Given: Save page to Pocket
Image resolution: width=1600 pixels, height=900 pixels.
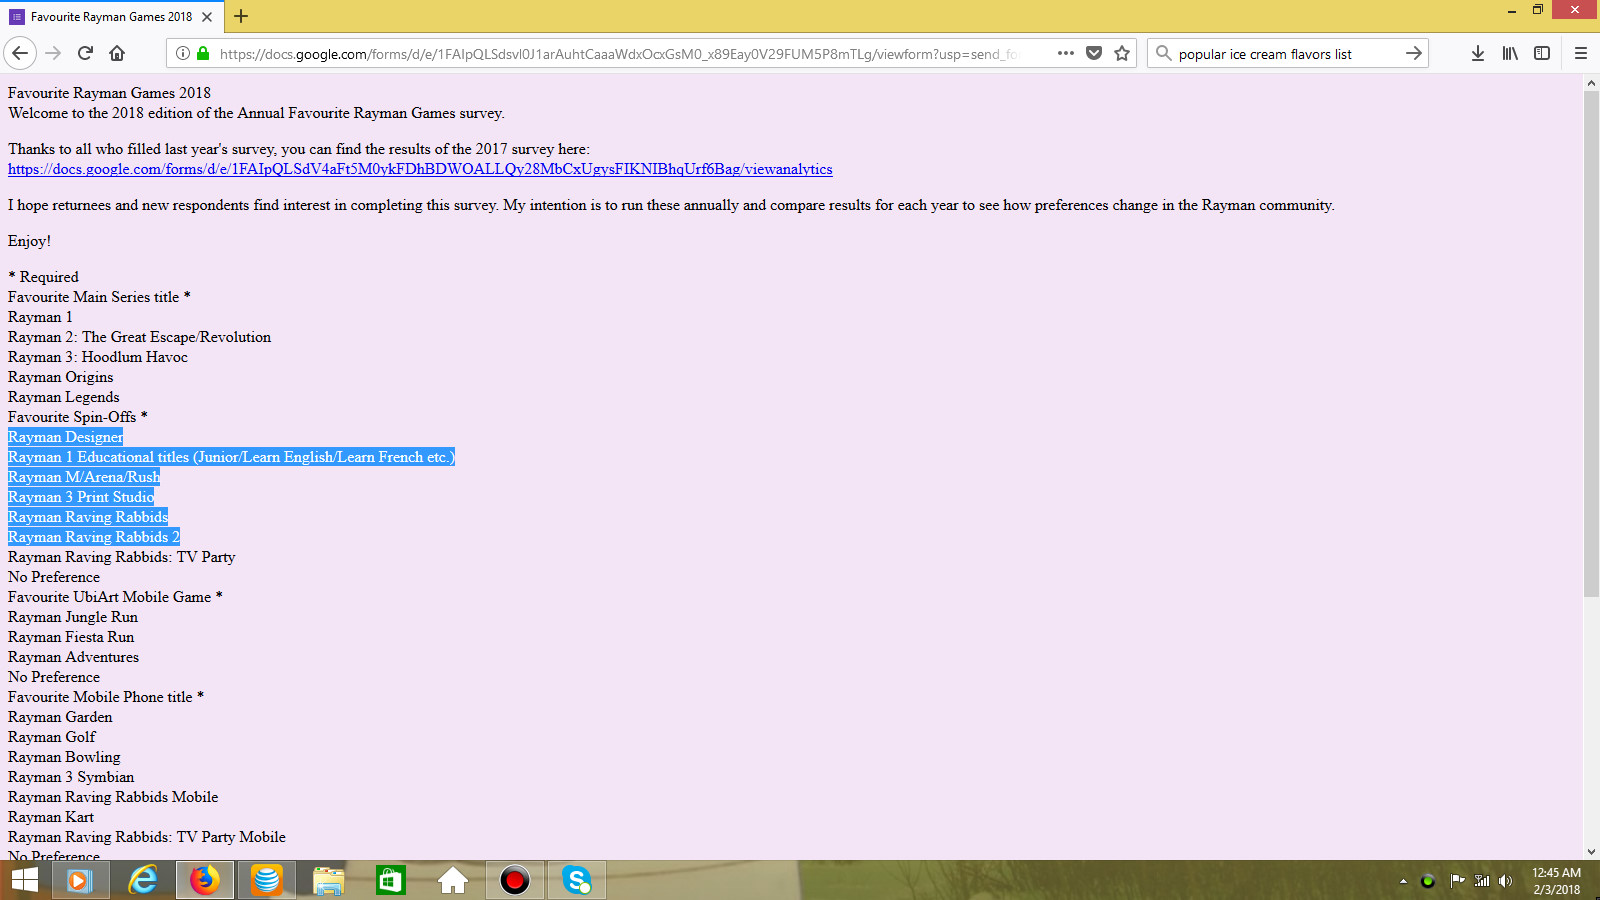Looking at the screenshot, I should click(x=1094, y=53).
